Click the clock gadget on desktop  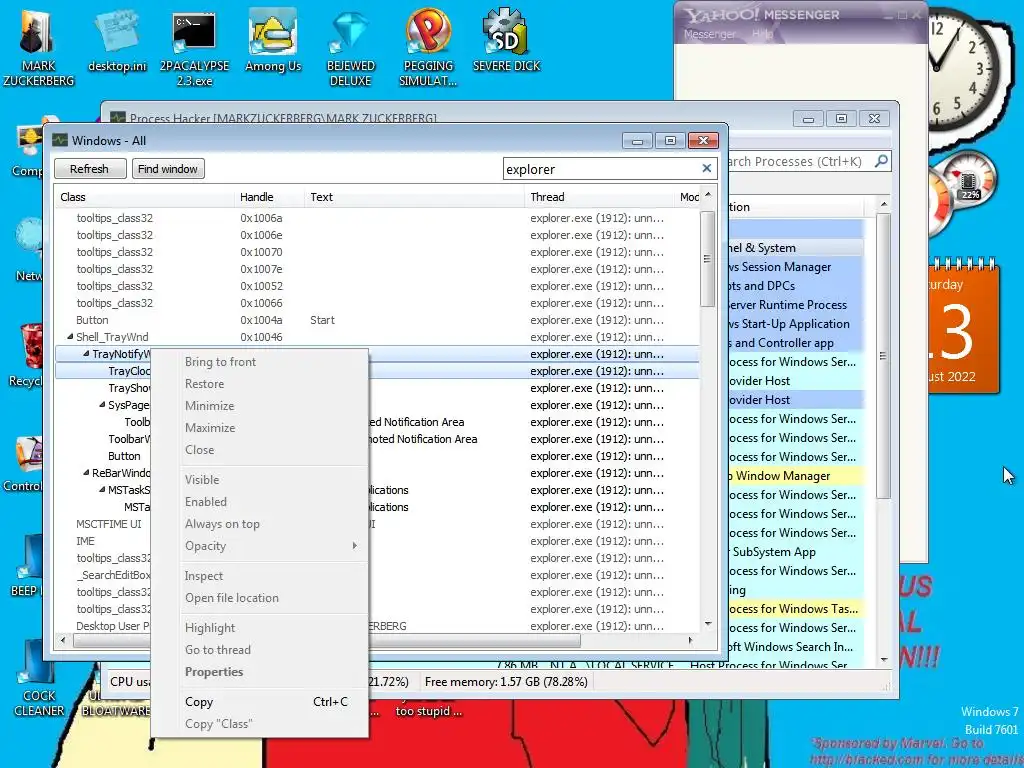click(963, 69)
